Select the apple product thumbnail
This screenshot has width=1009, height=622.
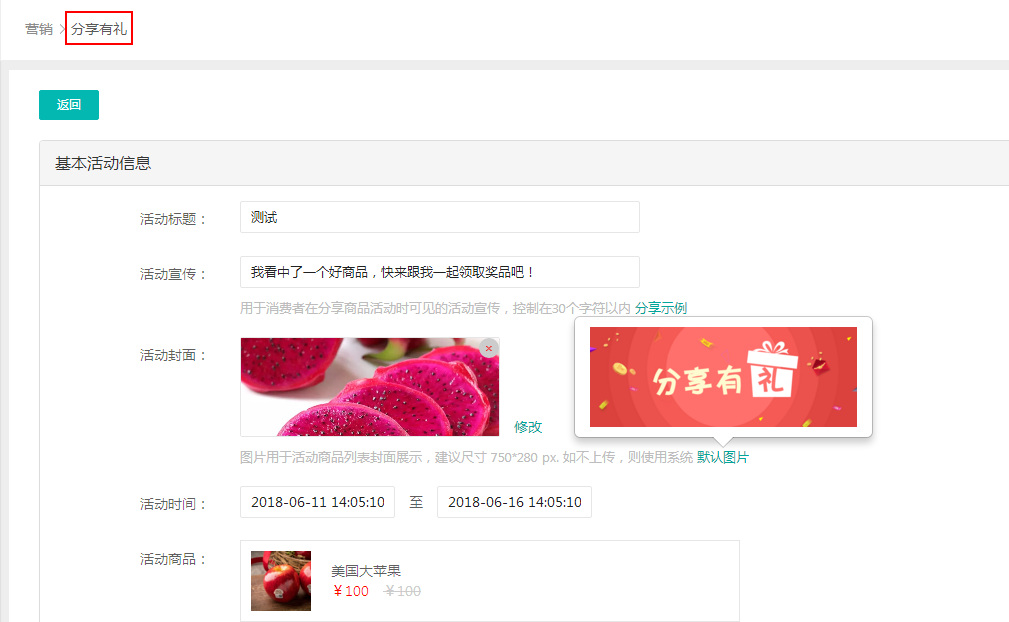(x=281, y=581)
